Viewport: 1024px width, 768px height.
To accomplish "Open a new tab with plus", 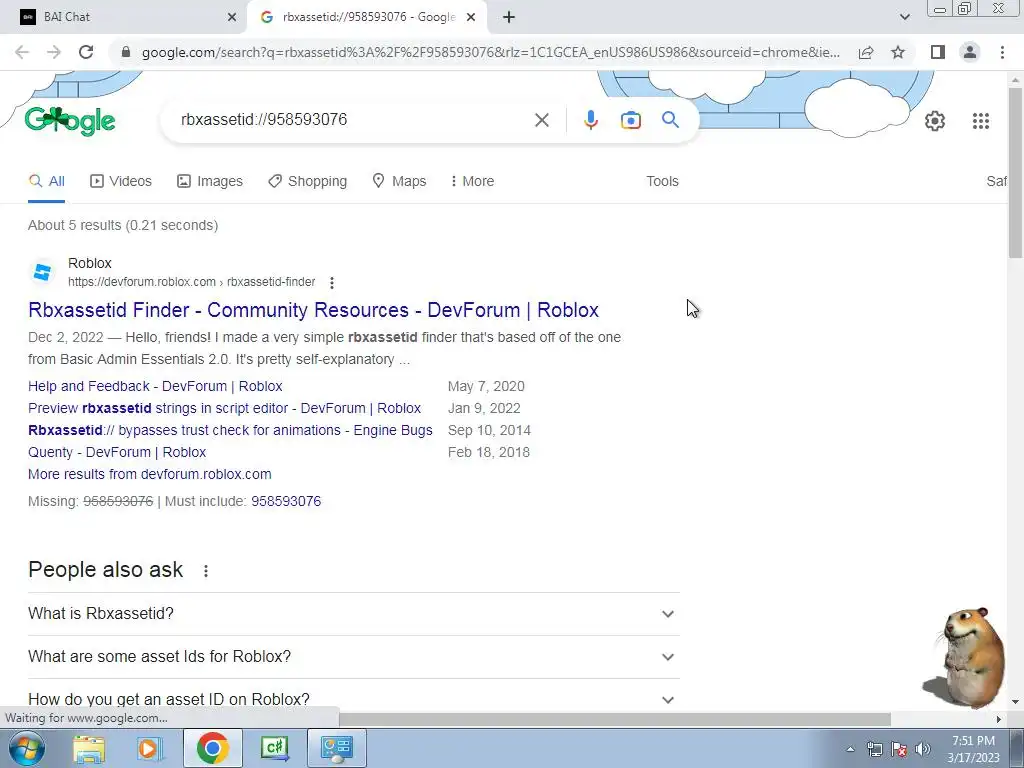I will coord(509,17).
